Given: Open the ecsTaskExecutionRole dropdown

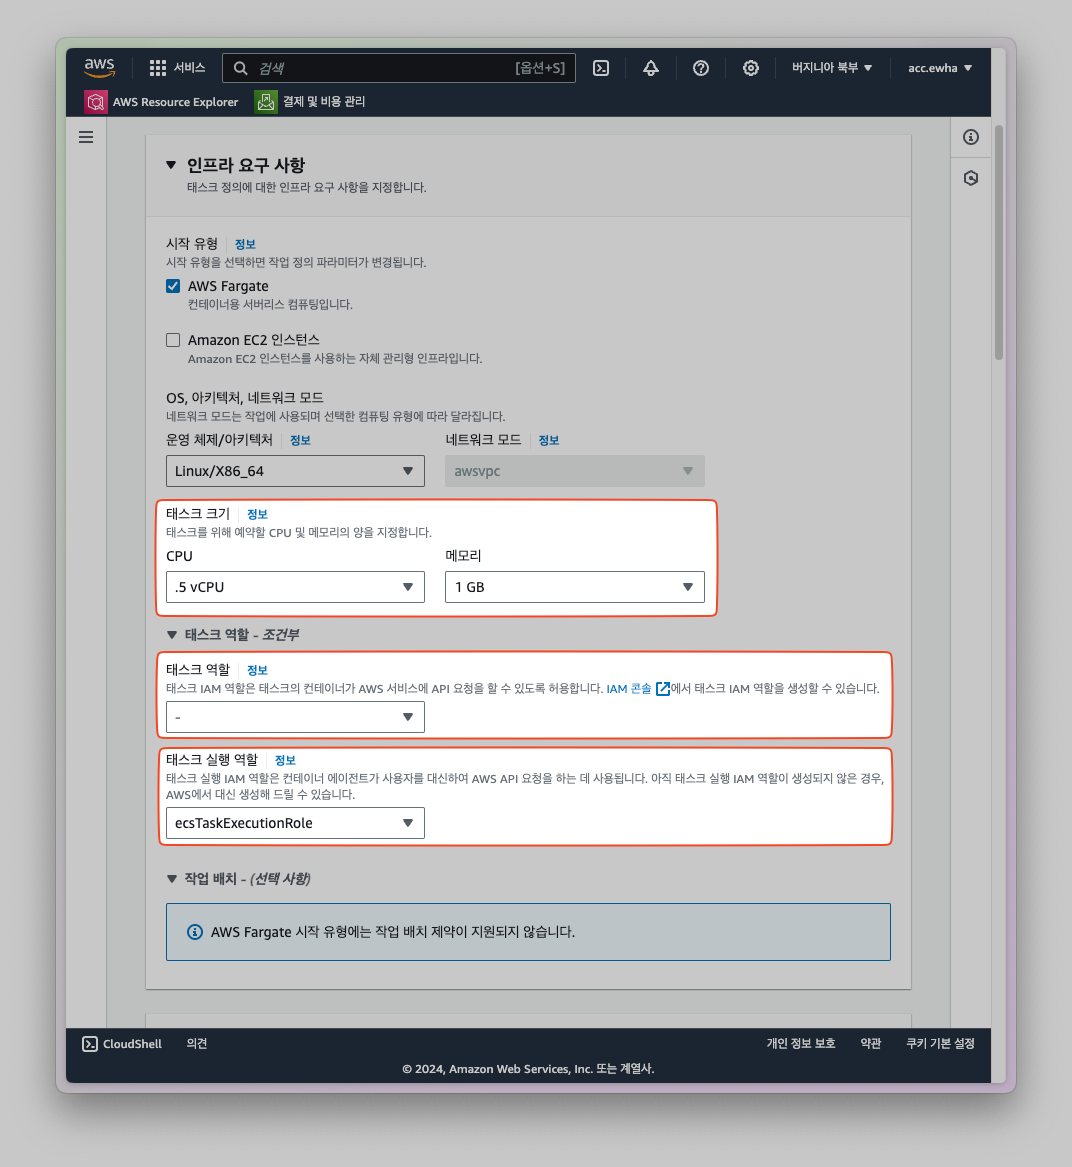Looking at the screenshot, I should pyautogui.click(x=295, y=823).
